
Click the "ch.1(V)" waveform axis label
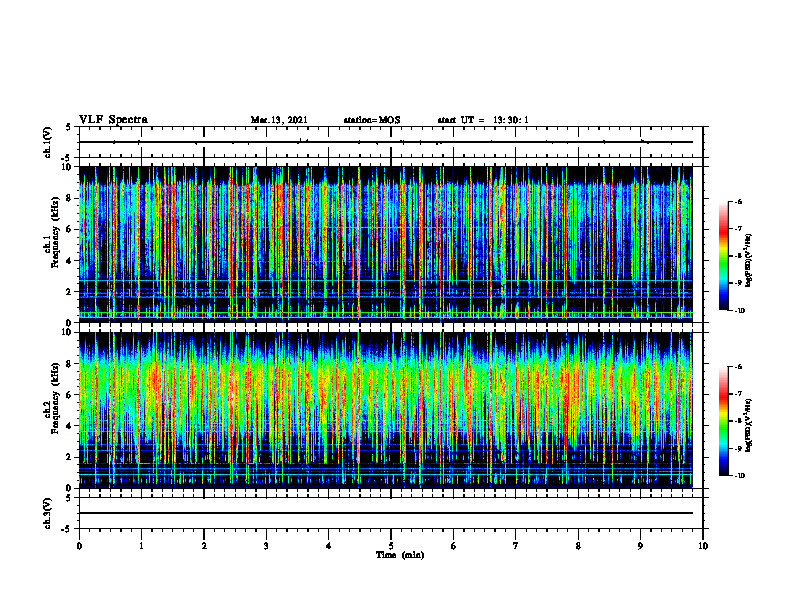click(x=48, y=142)
